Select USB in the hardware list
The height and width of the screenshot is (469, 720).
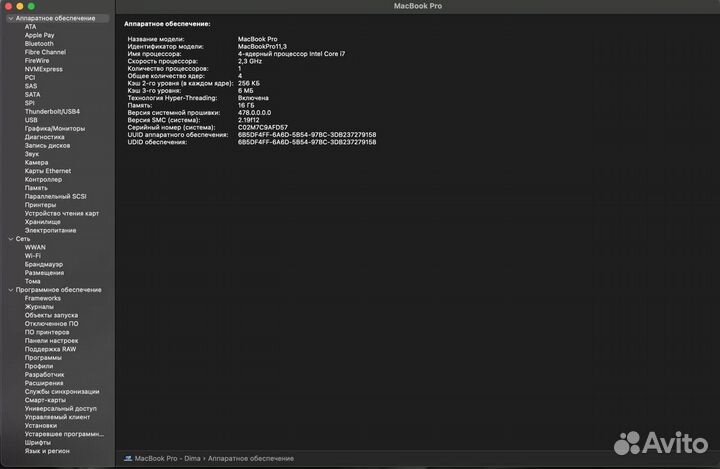tap(31, 120)
